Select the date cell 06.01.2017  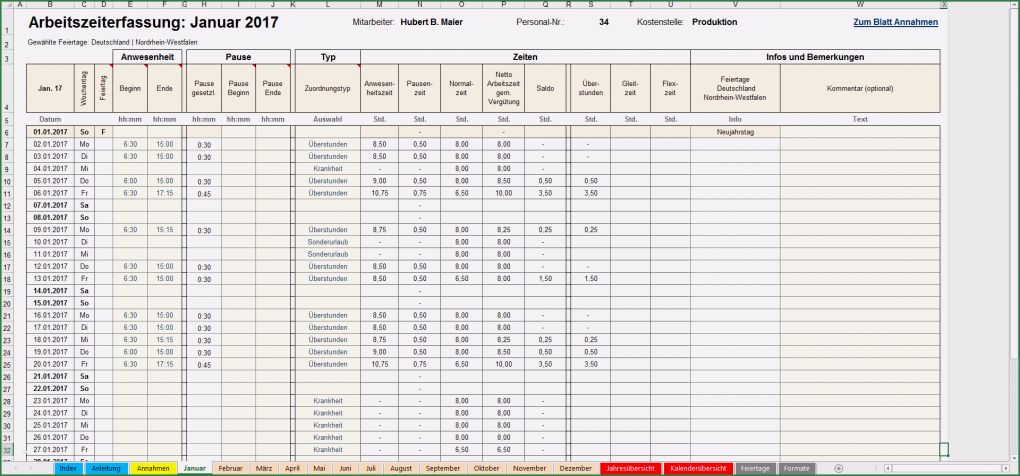tap(50, 193)
